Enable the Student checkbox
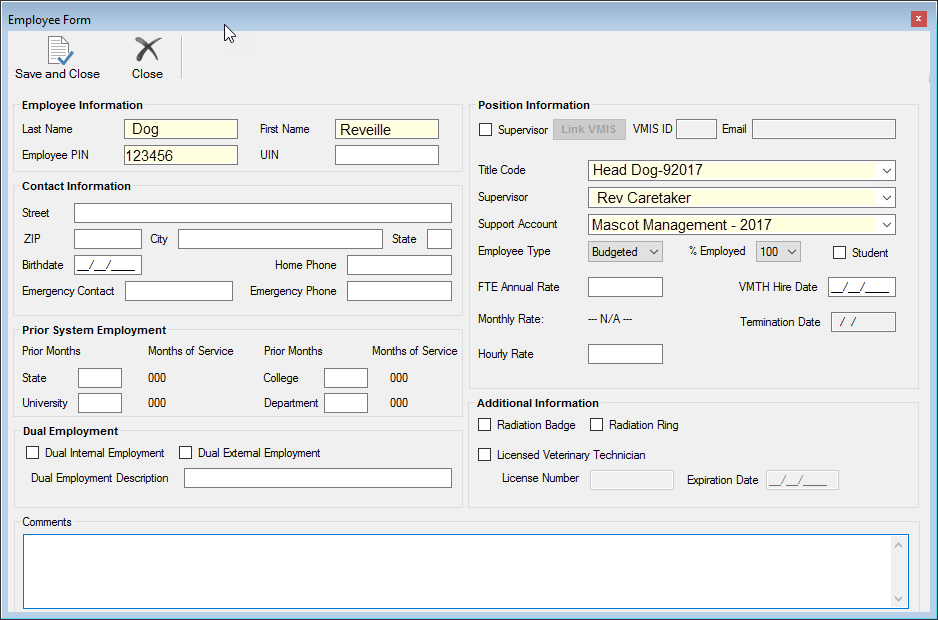This screenshot has height=620, width=938. point(839,253)
